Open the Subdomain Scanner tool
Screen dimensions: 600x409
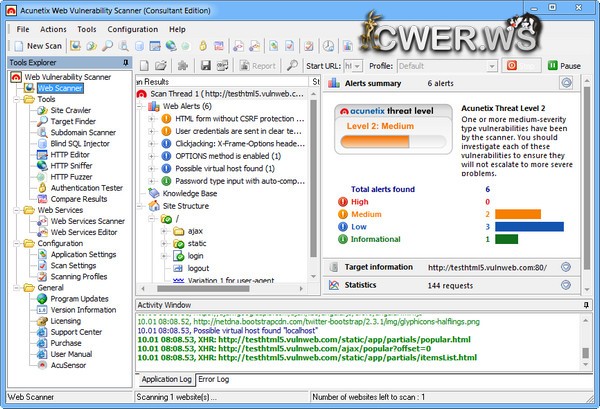(83, 132)
